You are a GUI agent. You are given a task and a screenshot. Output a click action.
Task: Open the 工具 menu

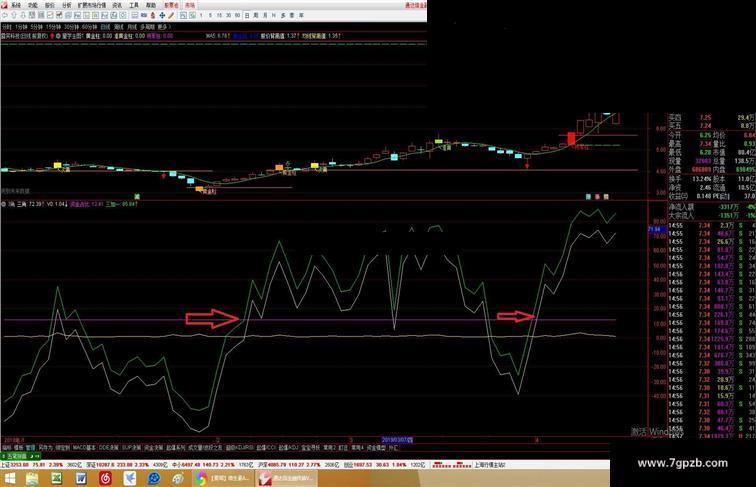134,5
